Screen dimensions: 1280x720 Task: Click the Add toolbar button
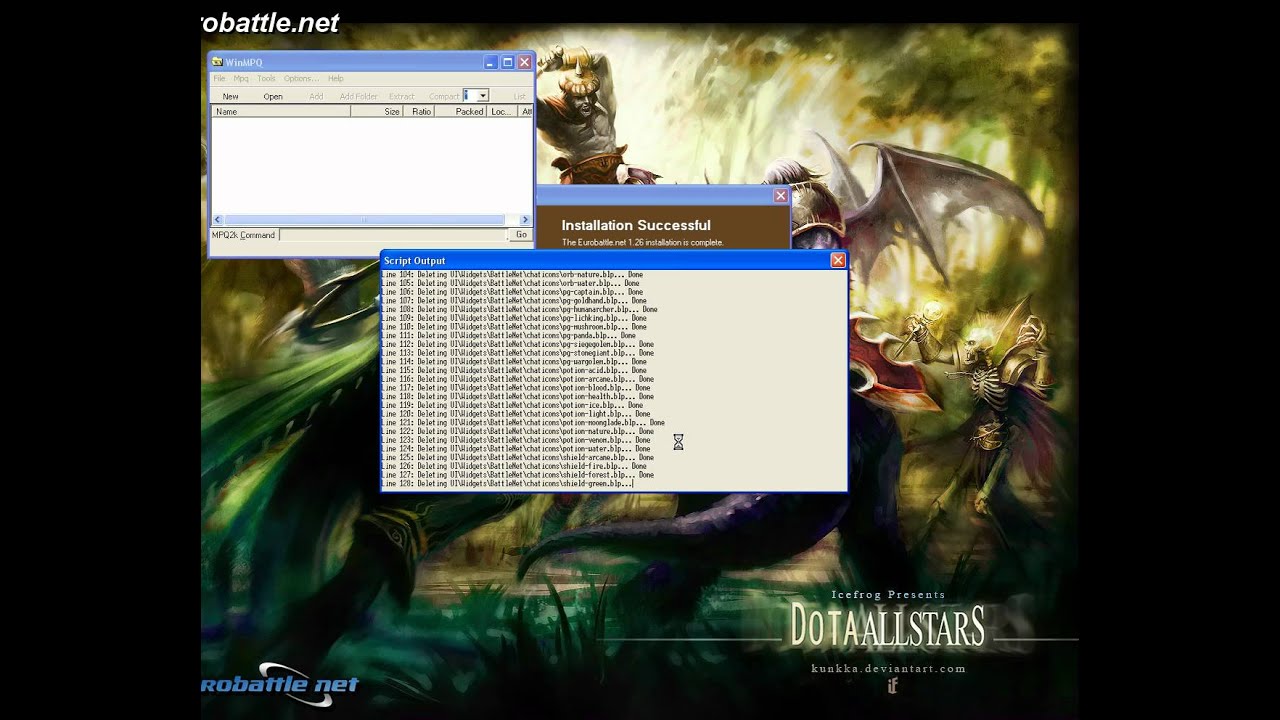coord(316,96)
